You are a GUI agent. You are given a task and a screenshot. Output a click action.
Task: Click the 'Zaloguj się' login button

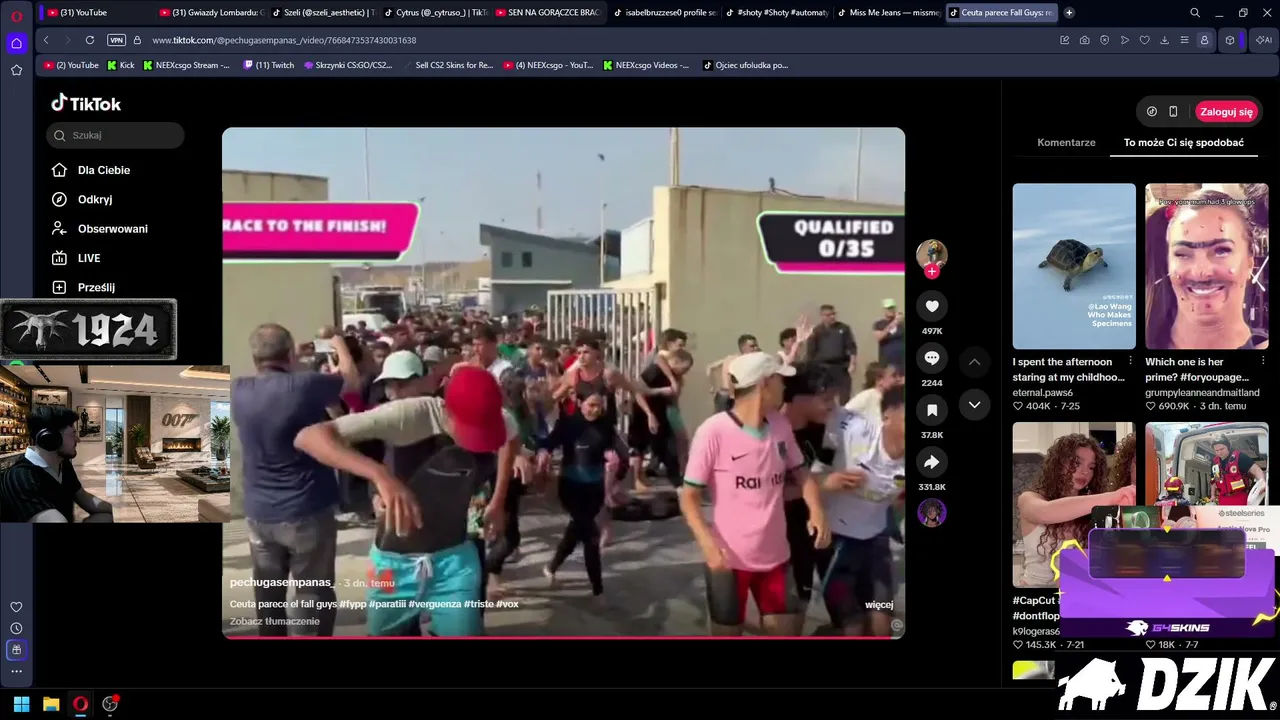(x=1226, y=112)
